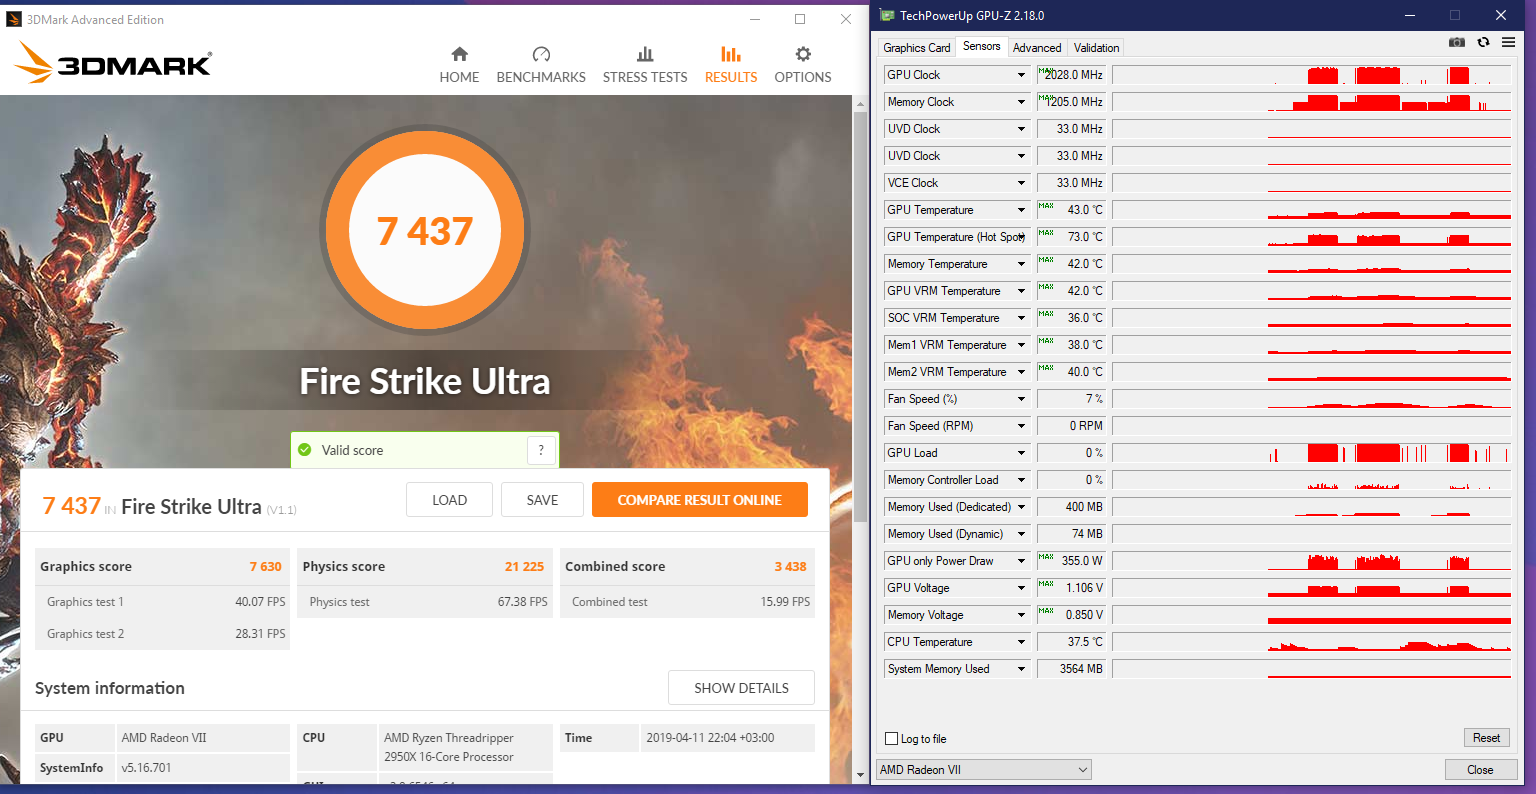This screenshot has height=794, width=1536.
Task: Click the Graphics score value 7 630
Action: (266, 567)
